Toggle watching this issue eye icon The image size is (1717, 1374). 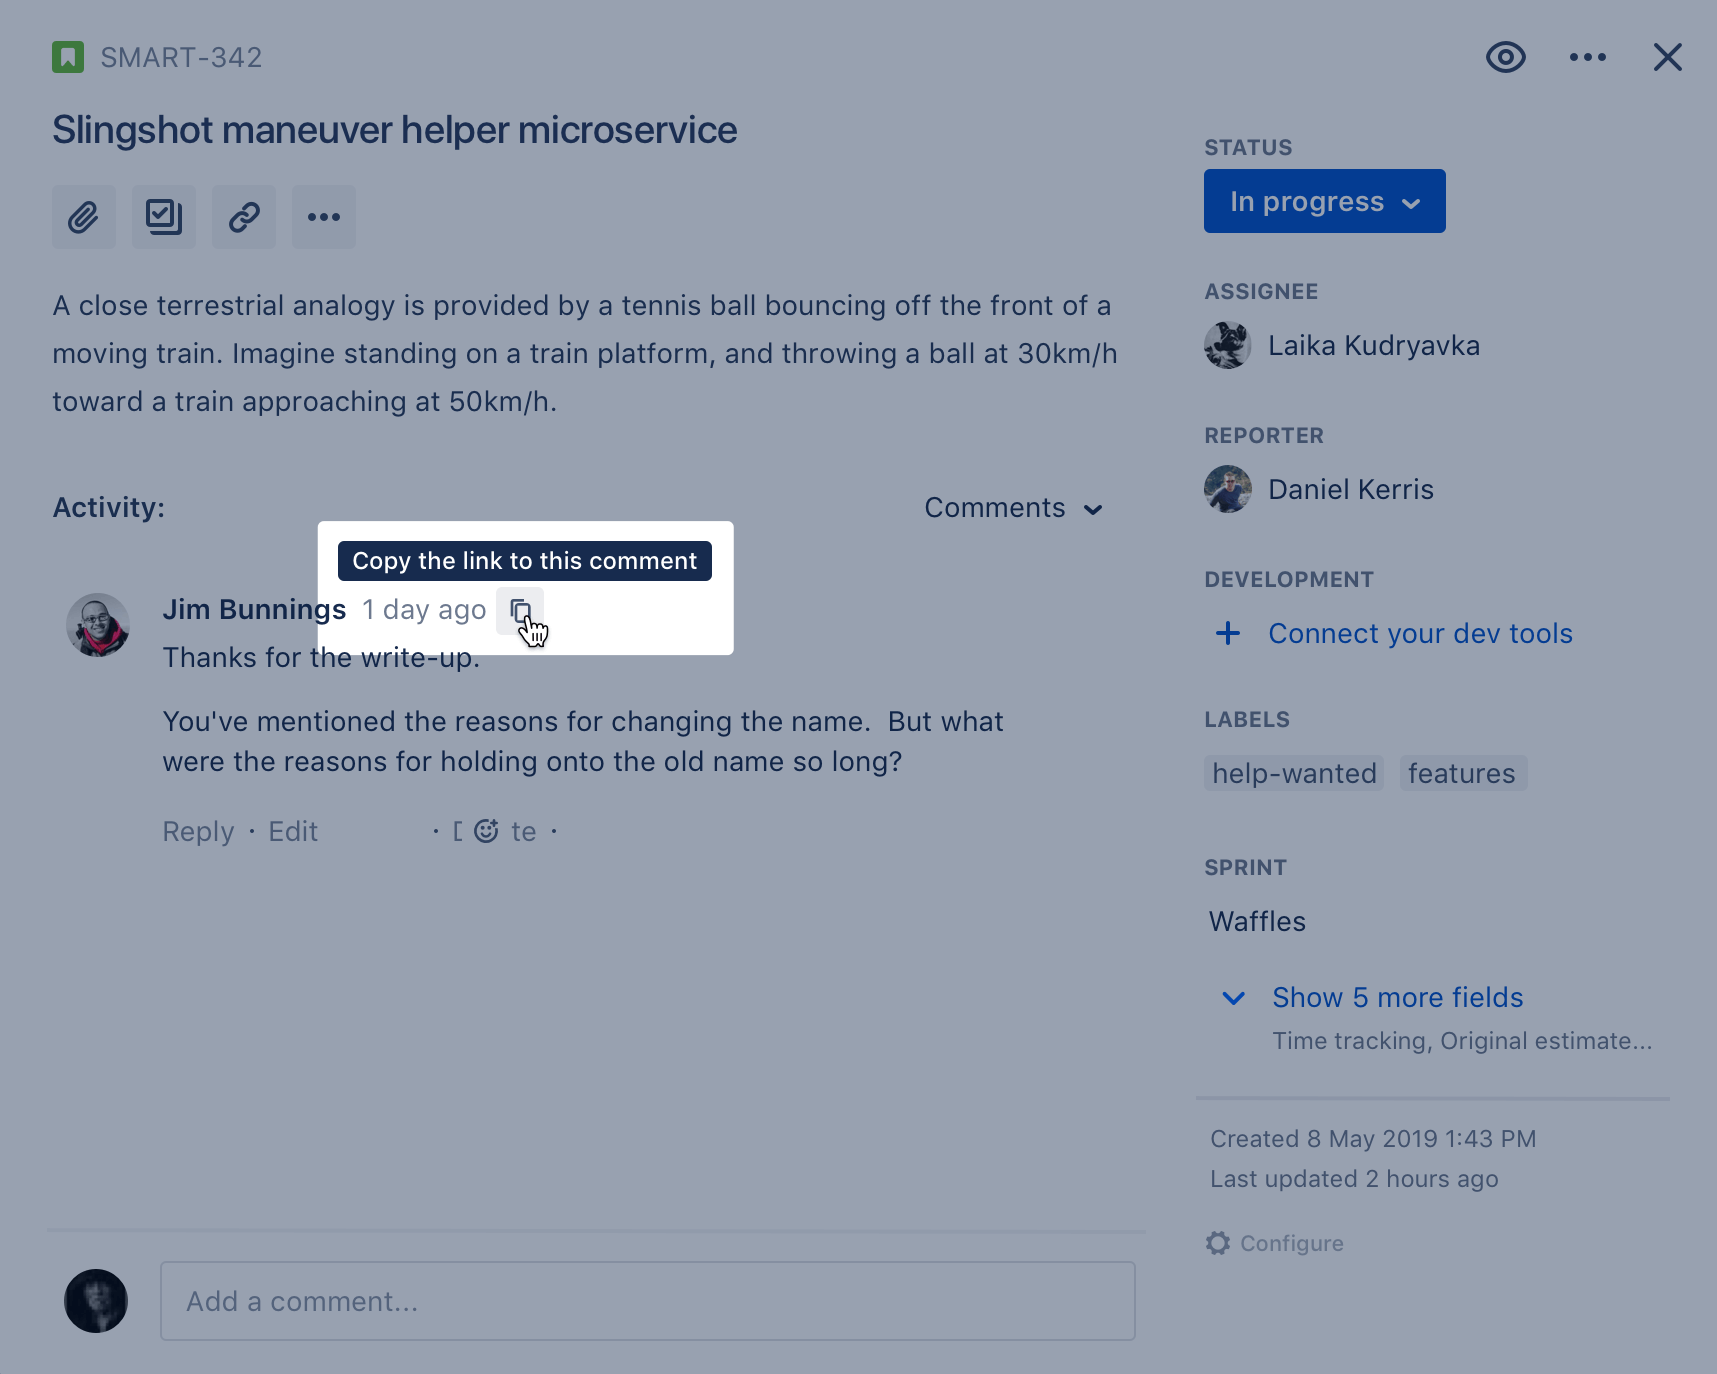1505,58
